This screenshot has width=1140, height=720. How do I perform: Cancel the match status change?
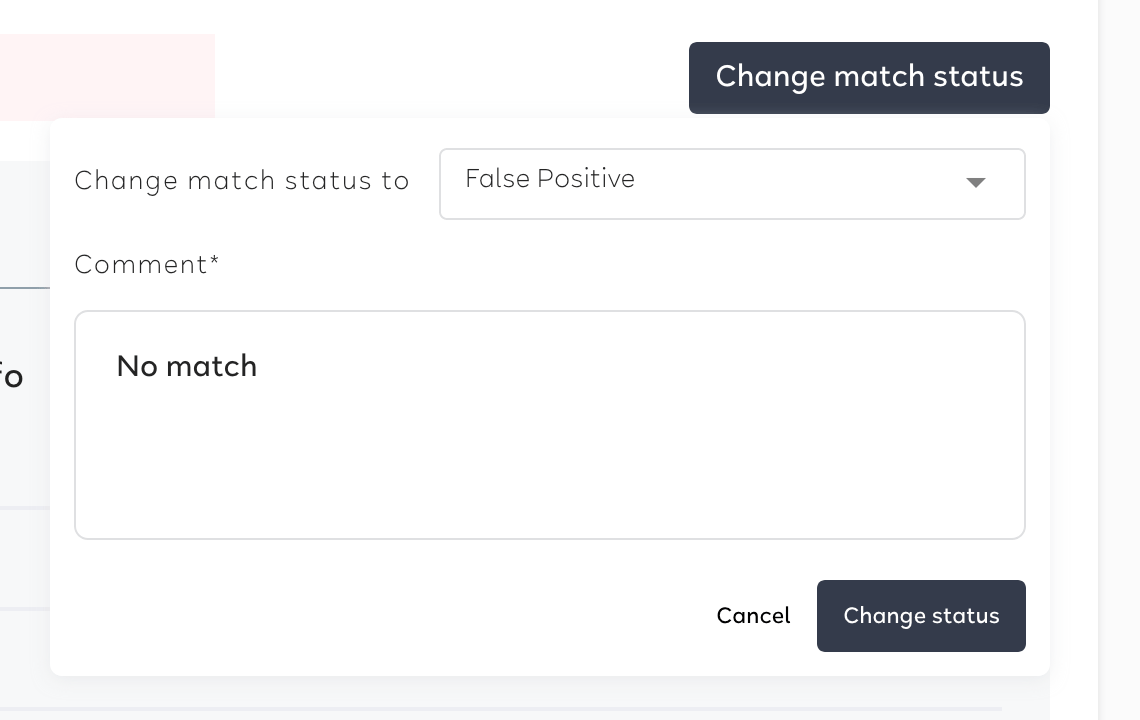pyautogui.click(x=753, y=616)
